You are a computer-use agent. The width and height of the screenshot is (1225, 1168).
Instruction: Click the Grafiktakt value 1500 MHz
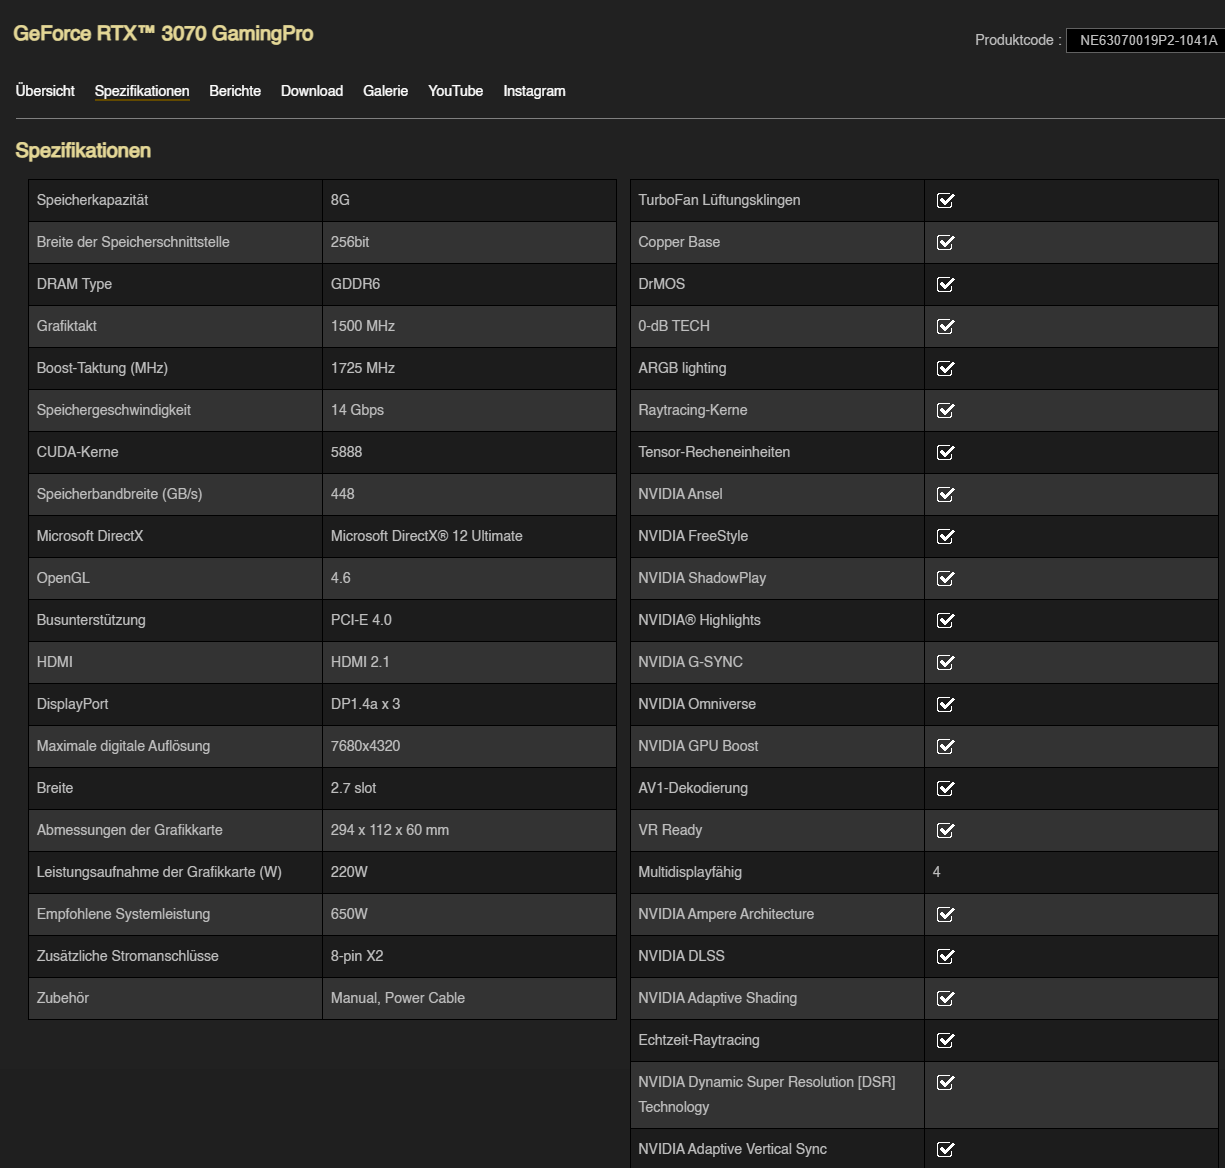click(x=363, y=326)
